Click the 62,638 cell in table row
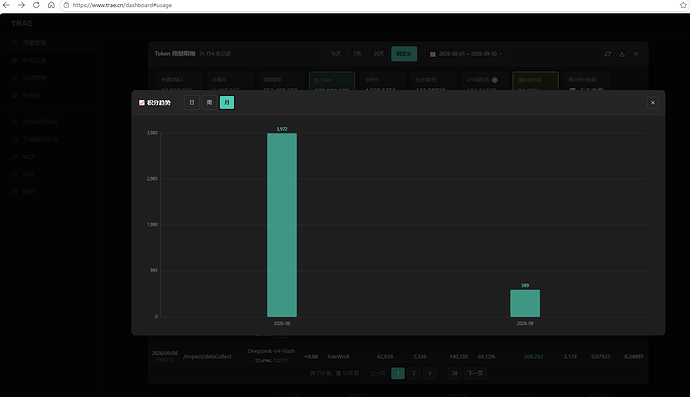This screenshot has height=397, width=690. pyautogui.click(x=385, y=357)
